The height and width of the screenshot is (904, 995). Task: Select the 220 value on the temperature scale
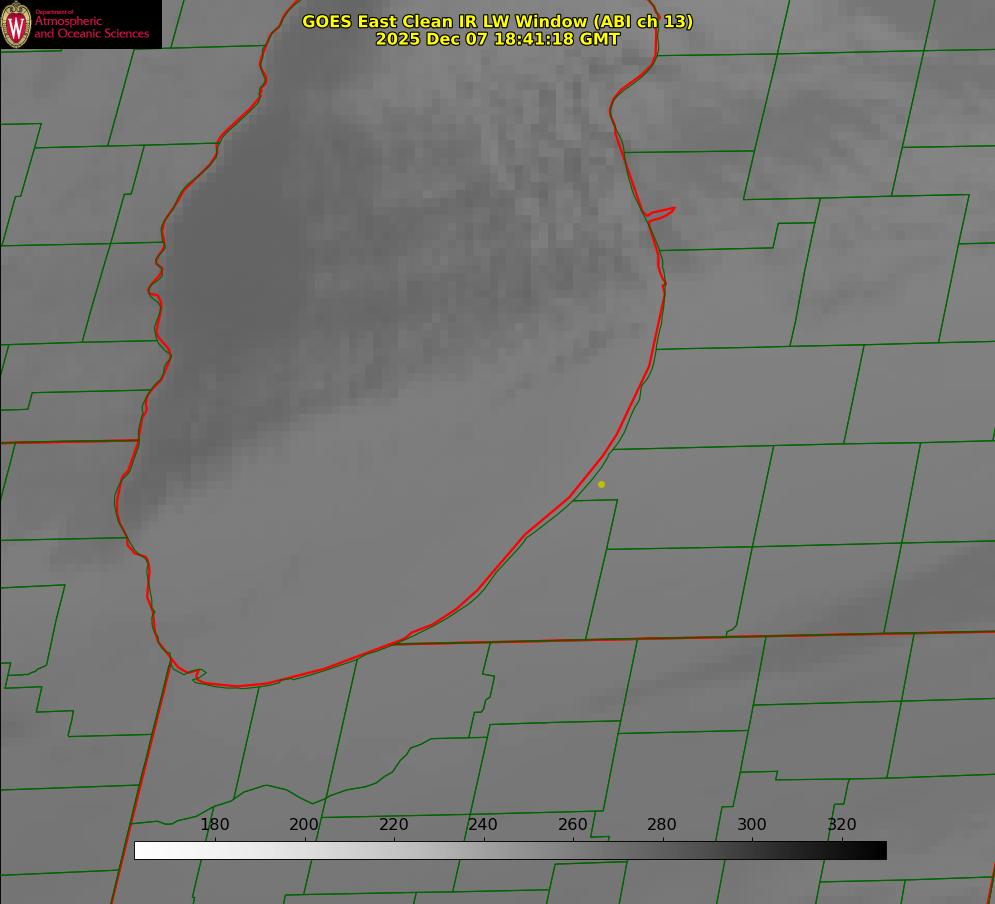[394, 825]
